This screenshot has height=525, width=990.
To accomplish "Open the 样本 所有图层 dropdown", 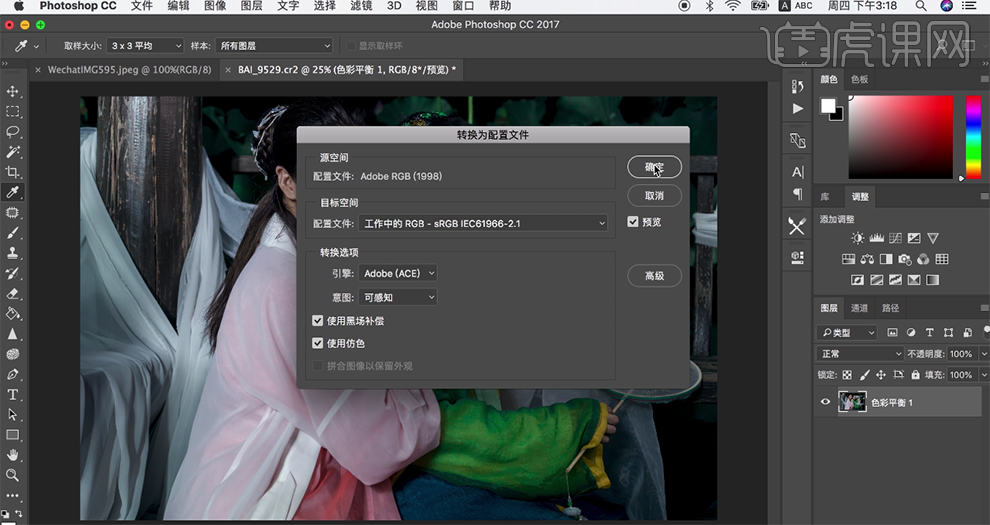I will coord(274,45).
